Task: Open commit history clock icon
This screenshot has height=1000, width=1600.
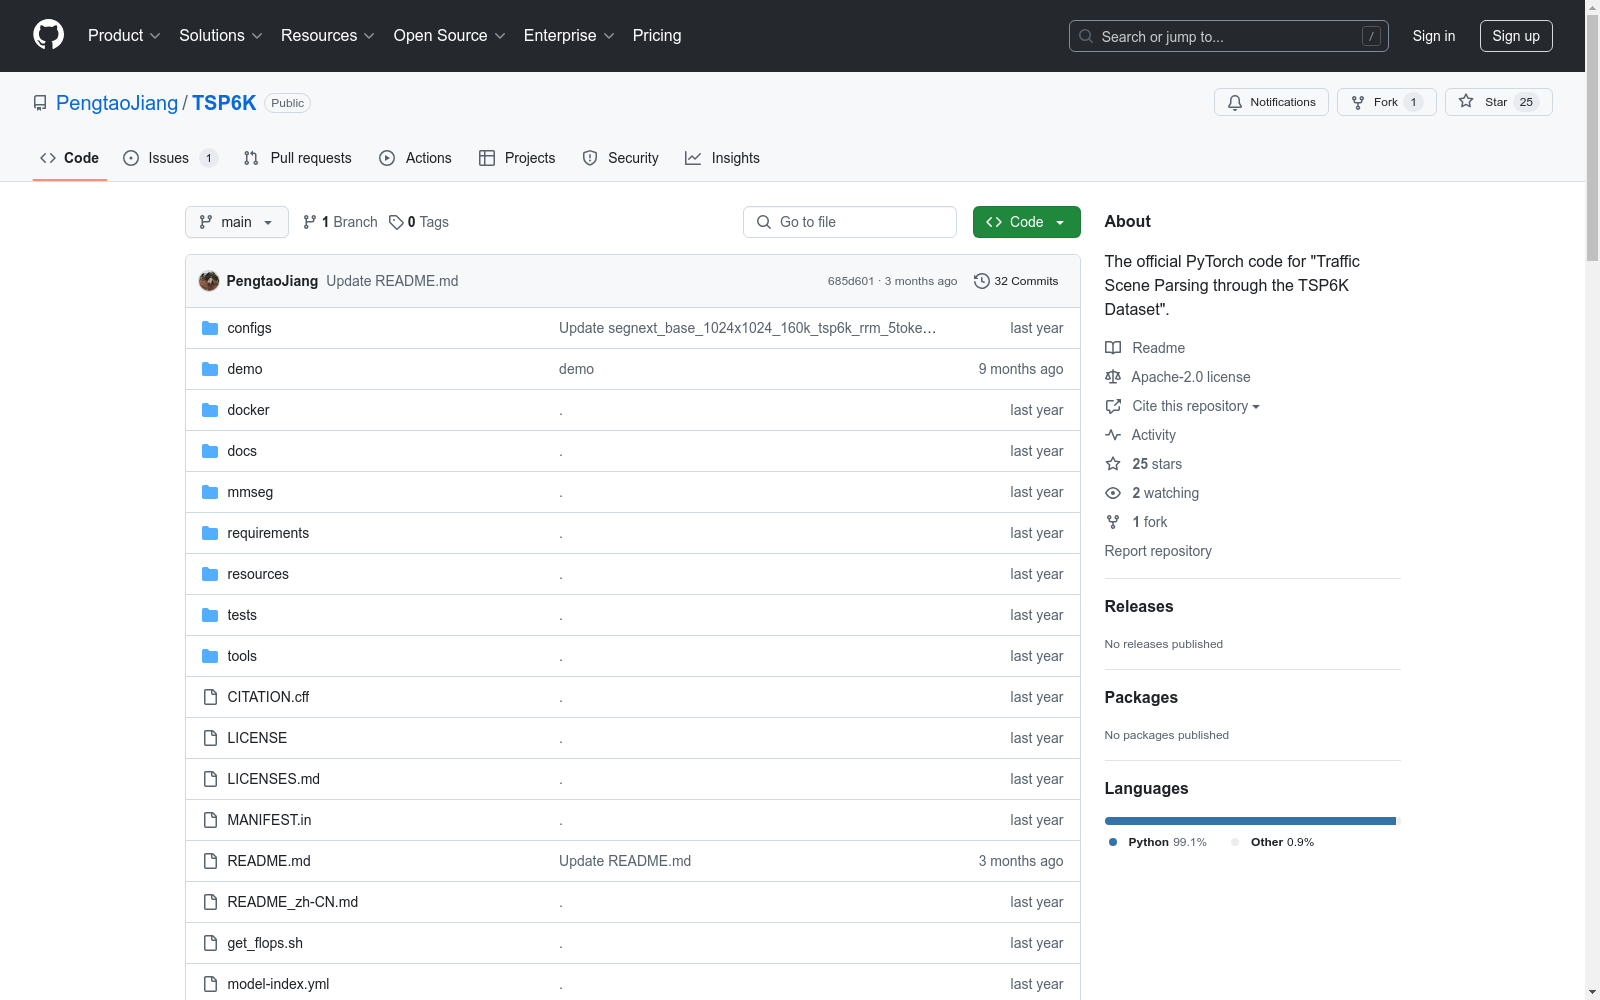Action: point(981,281)
